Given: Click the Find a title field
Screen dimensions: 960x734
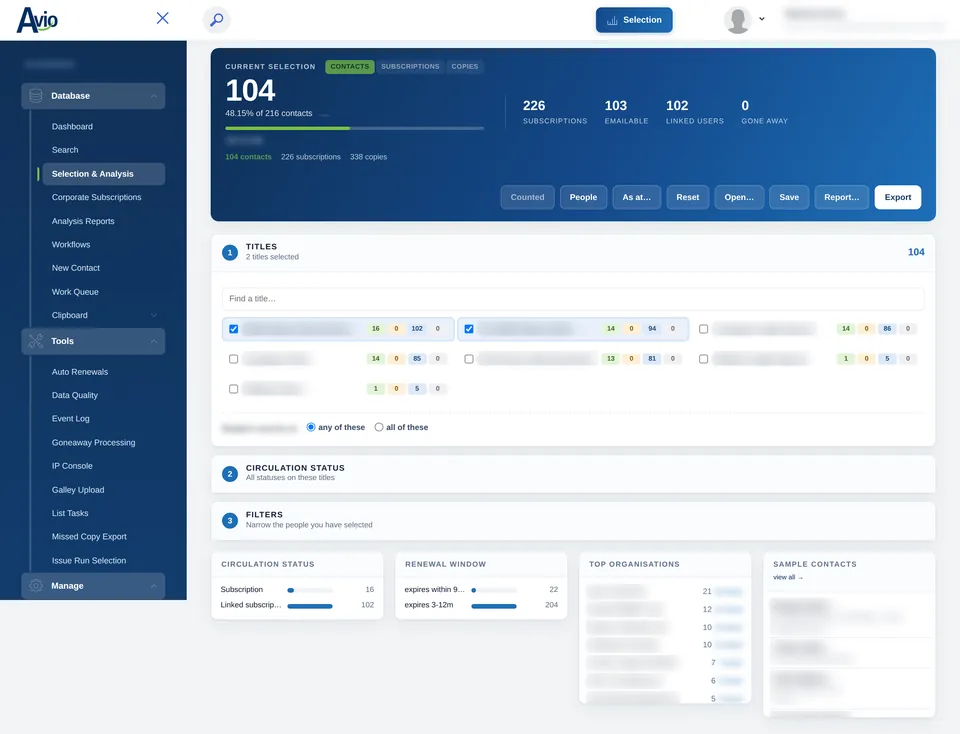Looking at the screenshot, I should (x=572, y=299).
